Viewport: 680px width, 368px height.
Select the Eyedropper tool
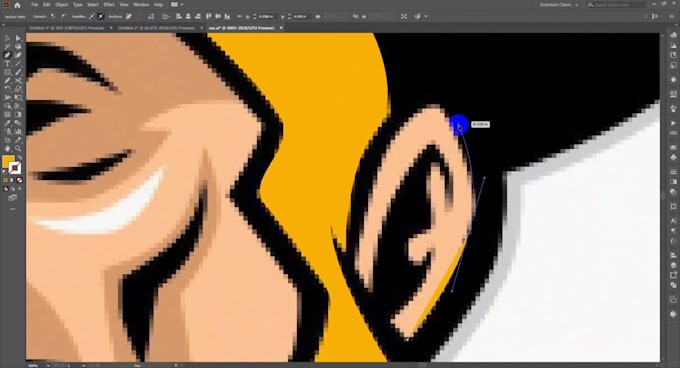[x=7, y=123]
